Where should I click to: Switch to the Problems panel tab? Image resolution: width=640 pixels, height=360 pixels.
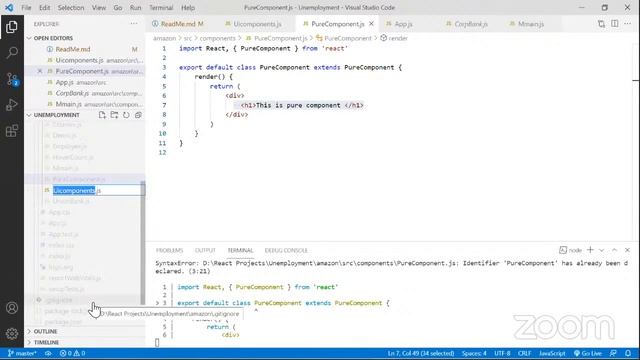[x=169, y=250]
